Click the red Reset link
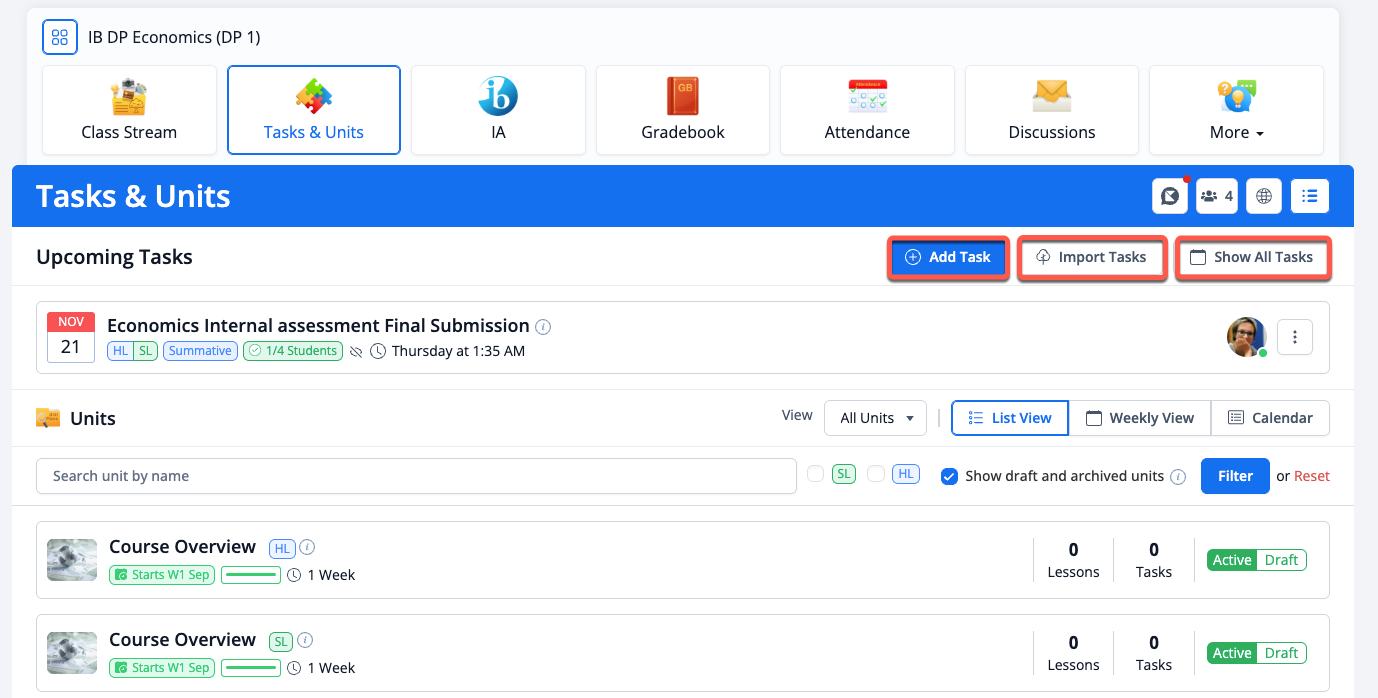This screenshot has width=1378, height=698. click(x=1311, y=476)
